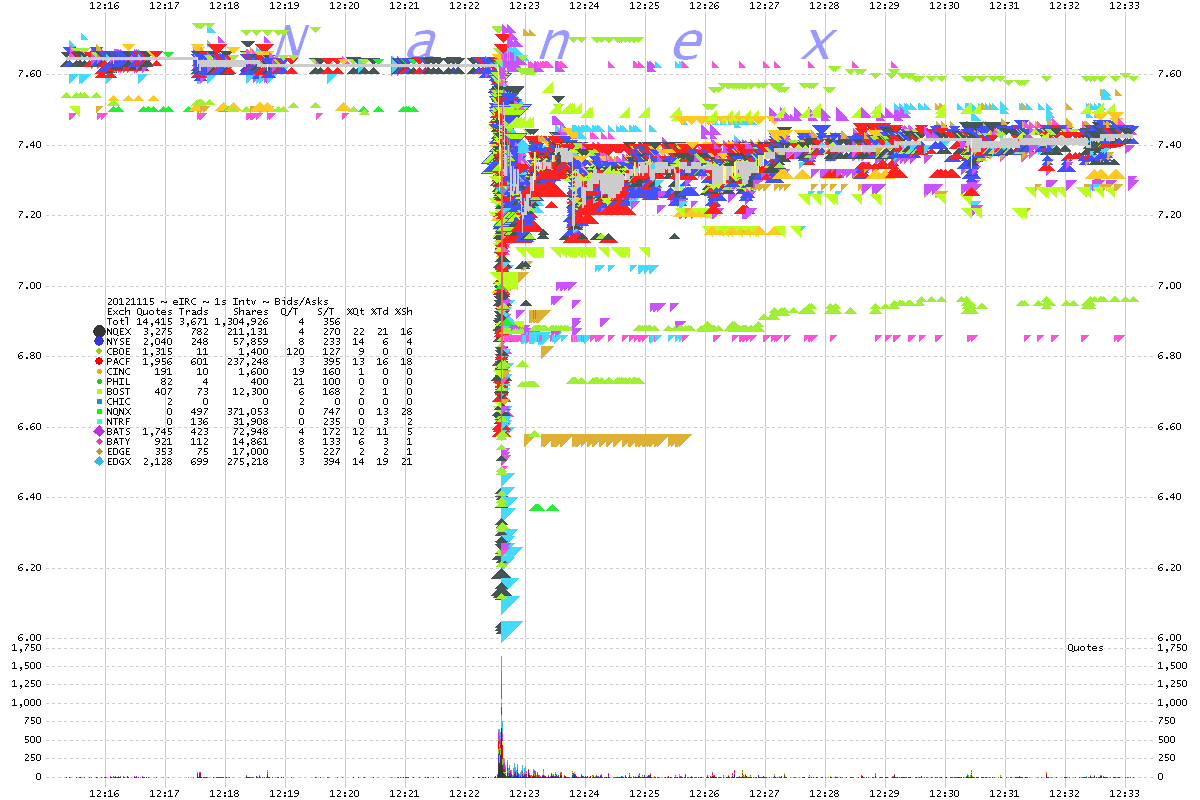Click the NQNX green square legend marker
The width and height of the screenshot is (1200, 800).
click(99, 411)
